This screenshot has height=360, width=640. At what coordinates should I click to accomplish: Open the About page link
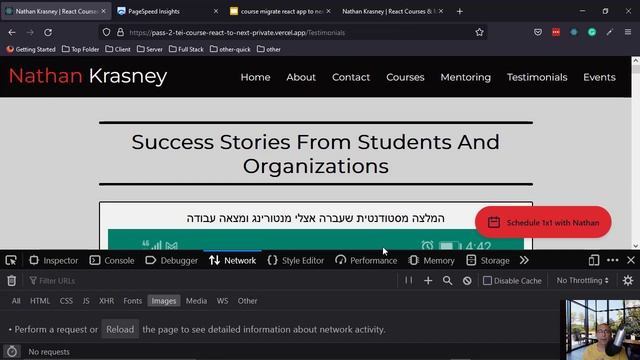click(x=301, y=77)
